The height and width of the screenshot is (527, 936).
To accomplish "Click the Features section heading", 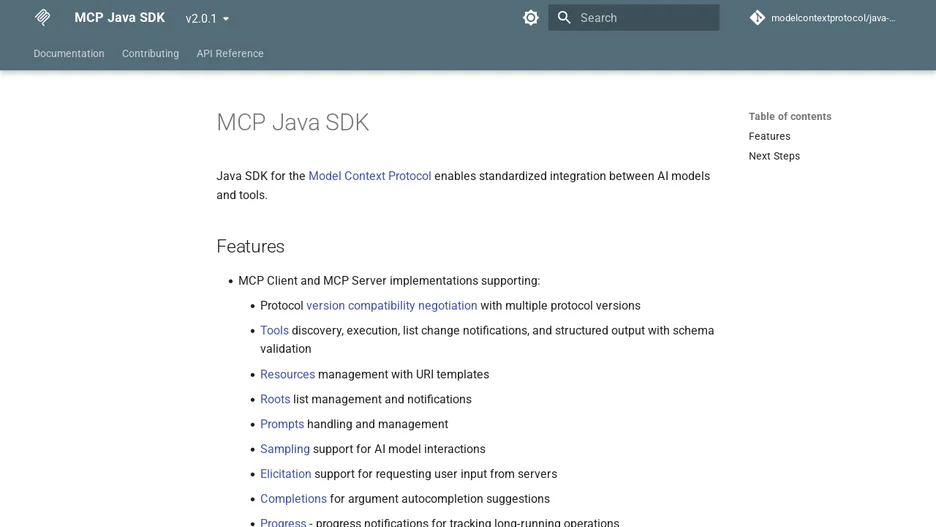I will pos(250,246).
